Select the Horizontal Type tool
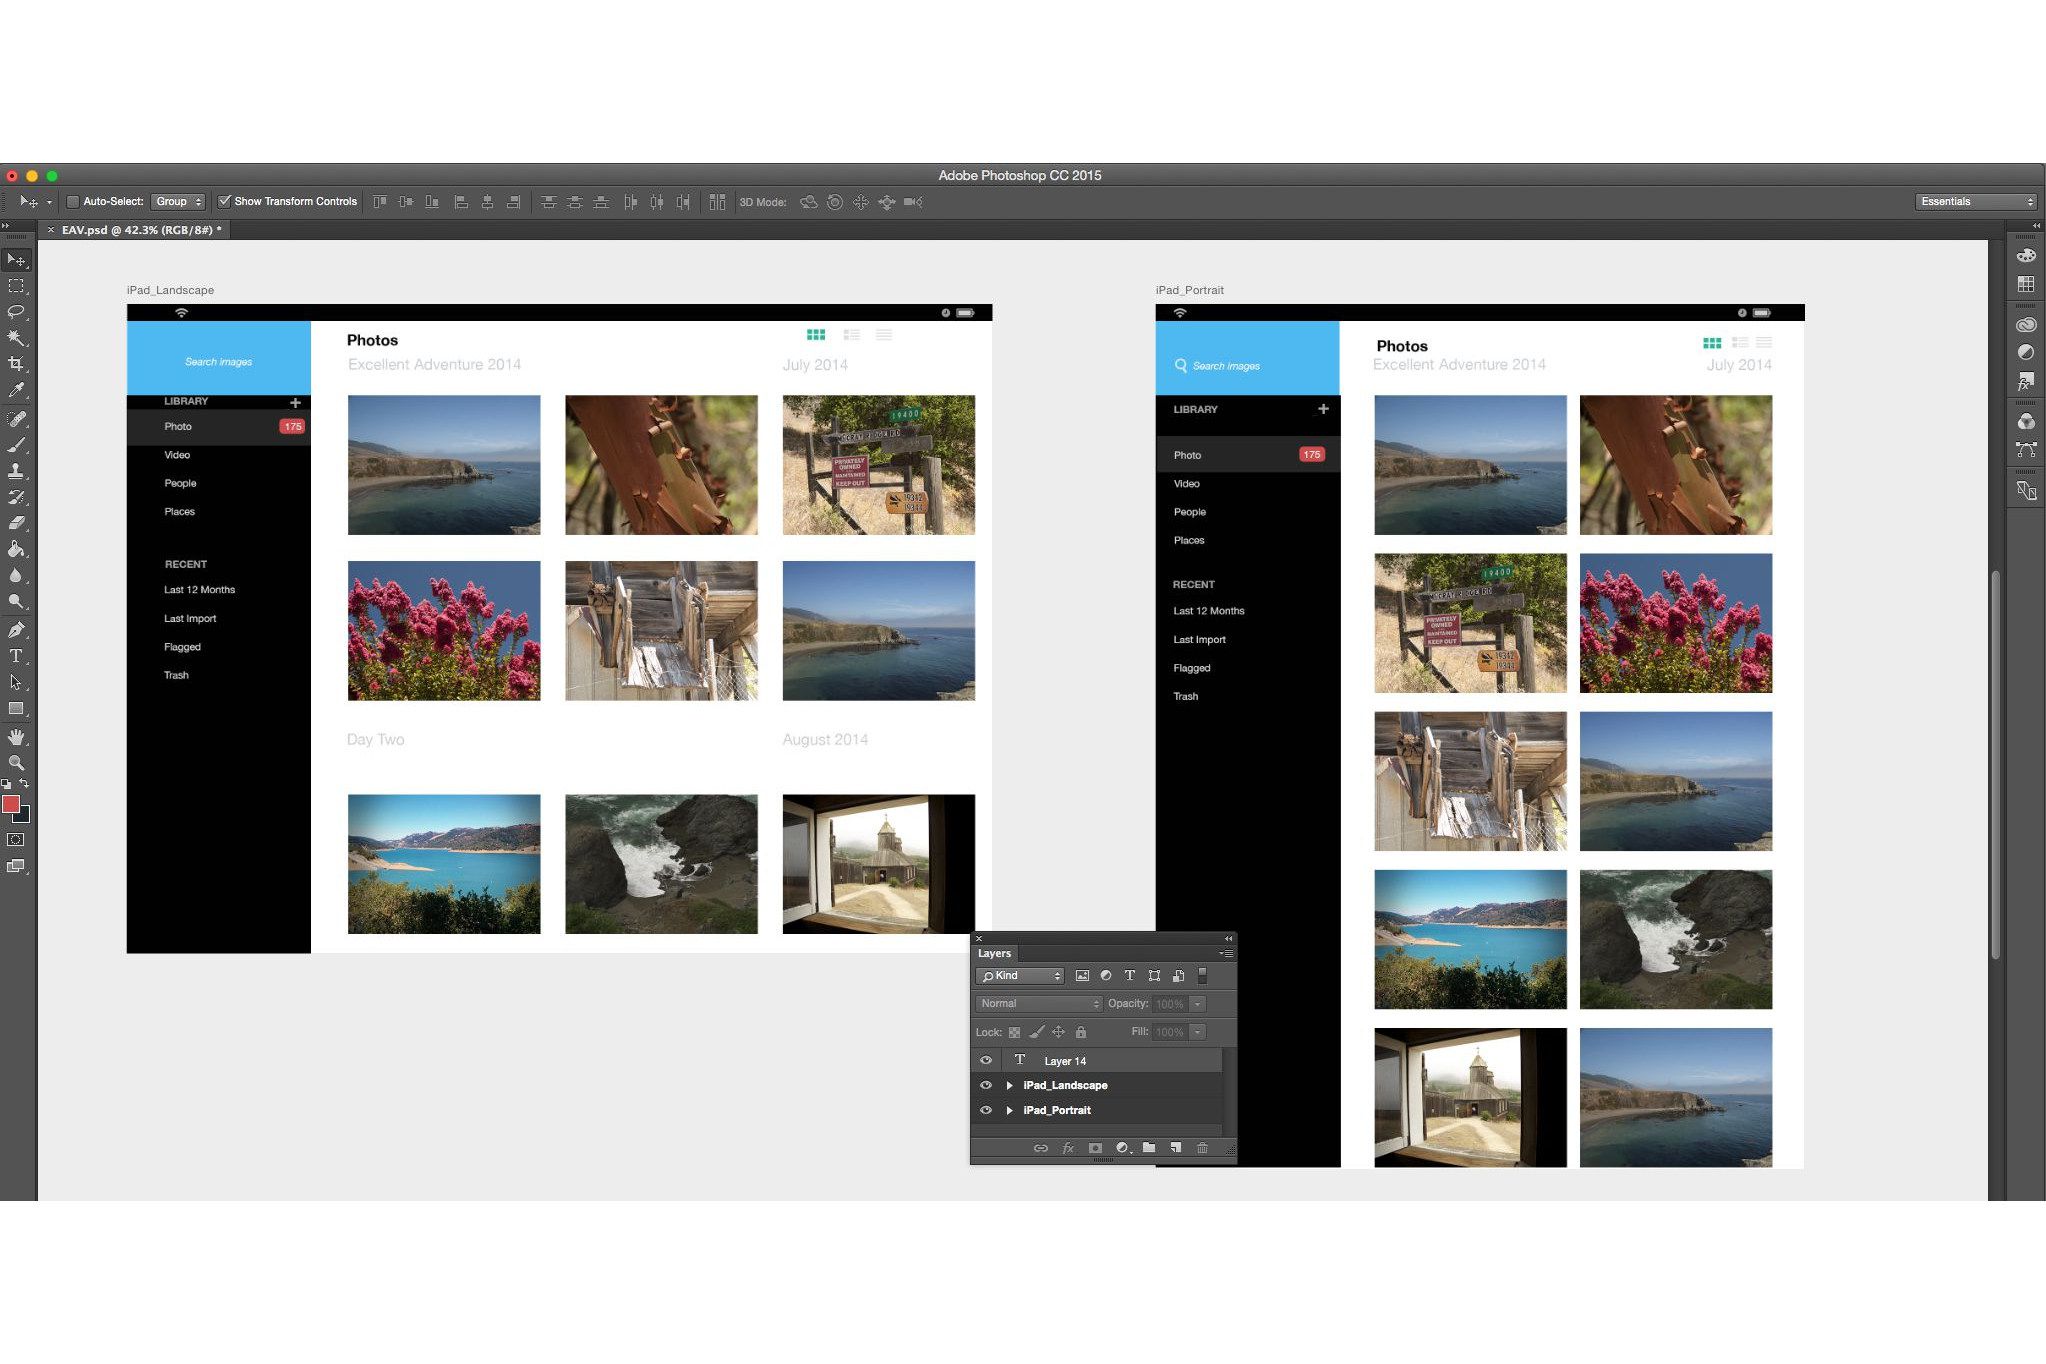2046x1364 pixels. click(x=16, y=656)
